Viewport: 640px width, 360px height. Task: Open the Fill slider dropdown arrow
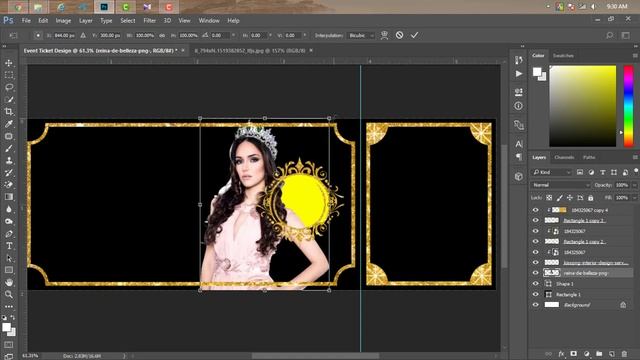[x=634, y=198]
